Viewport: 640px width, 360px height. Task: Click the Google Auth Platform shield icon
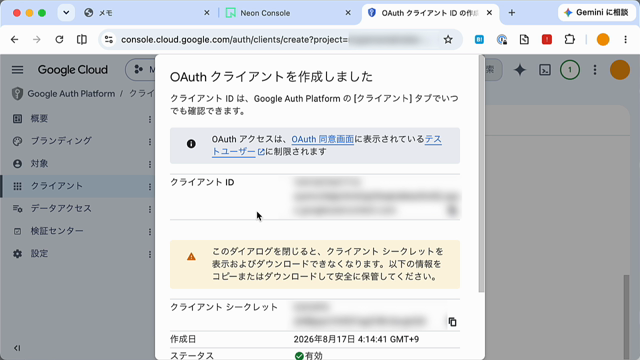17,94
